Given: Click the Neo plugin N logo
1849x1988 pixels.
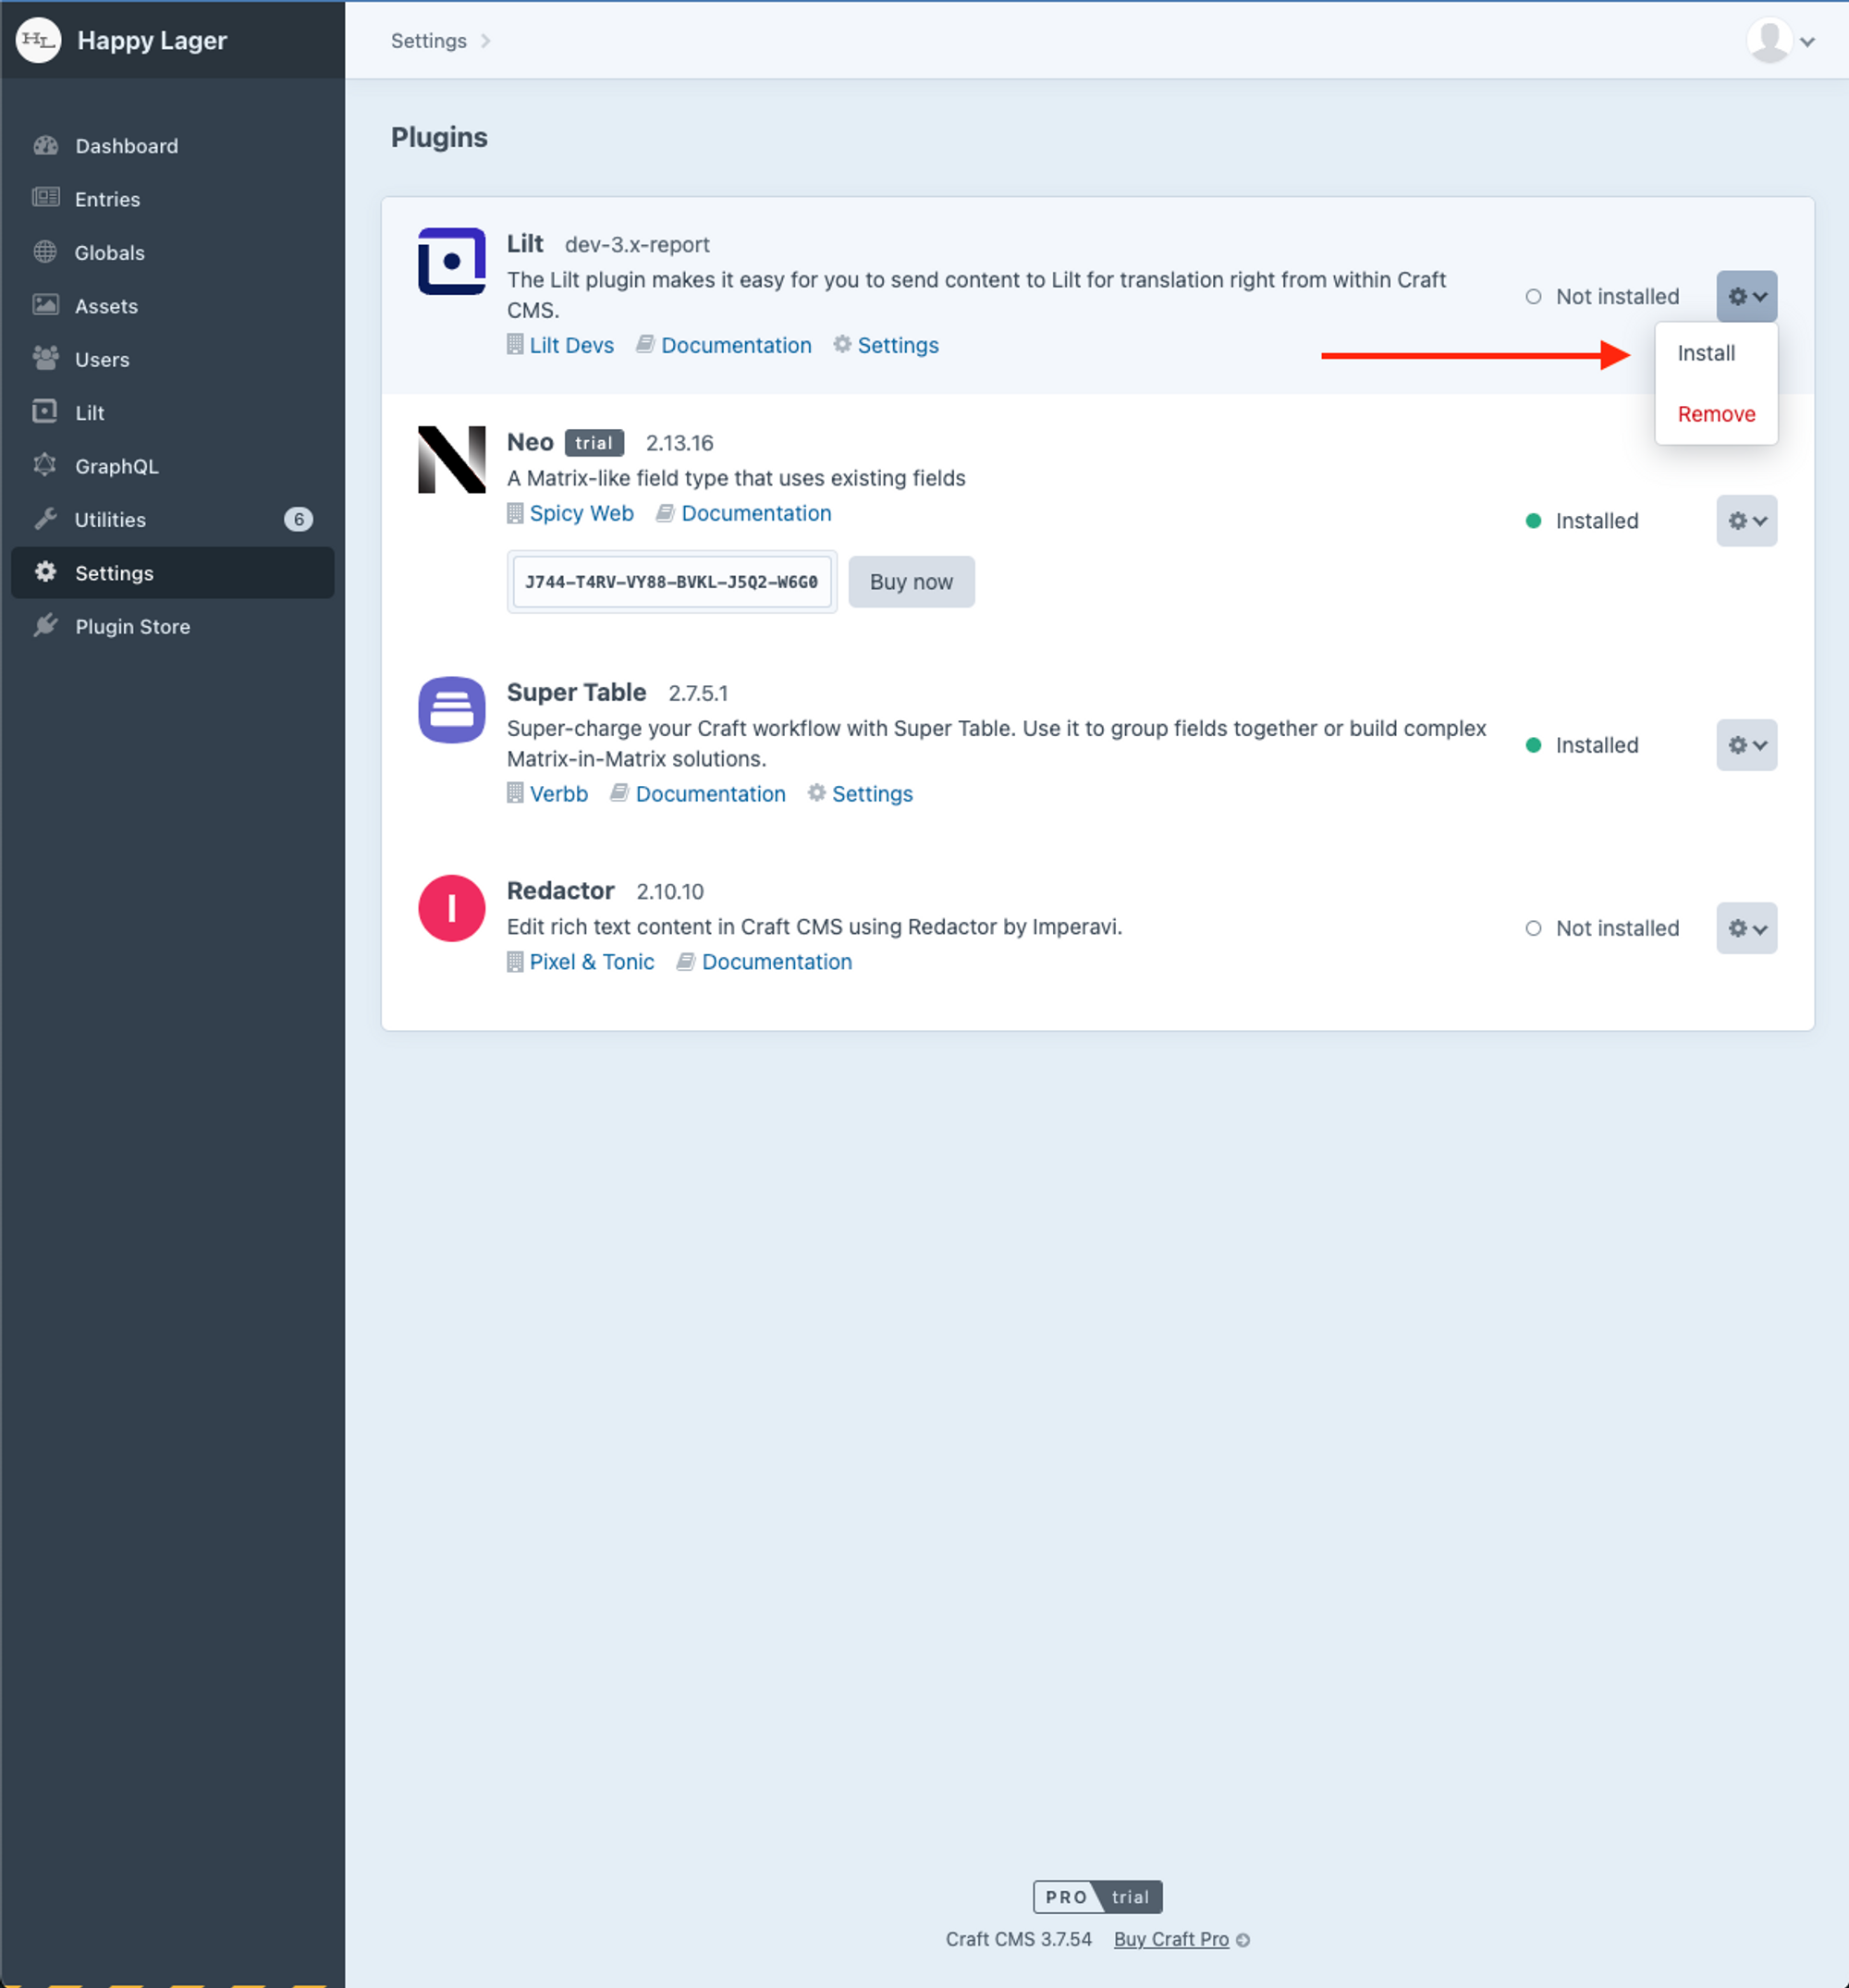Looking at the screenshot, I should tap(451, 460).
